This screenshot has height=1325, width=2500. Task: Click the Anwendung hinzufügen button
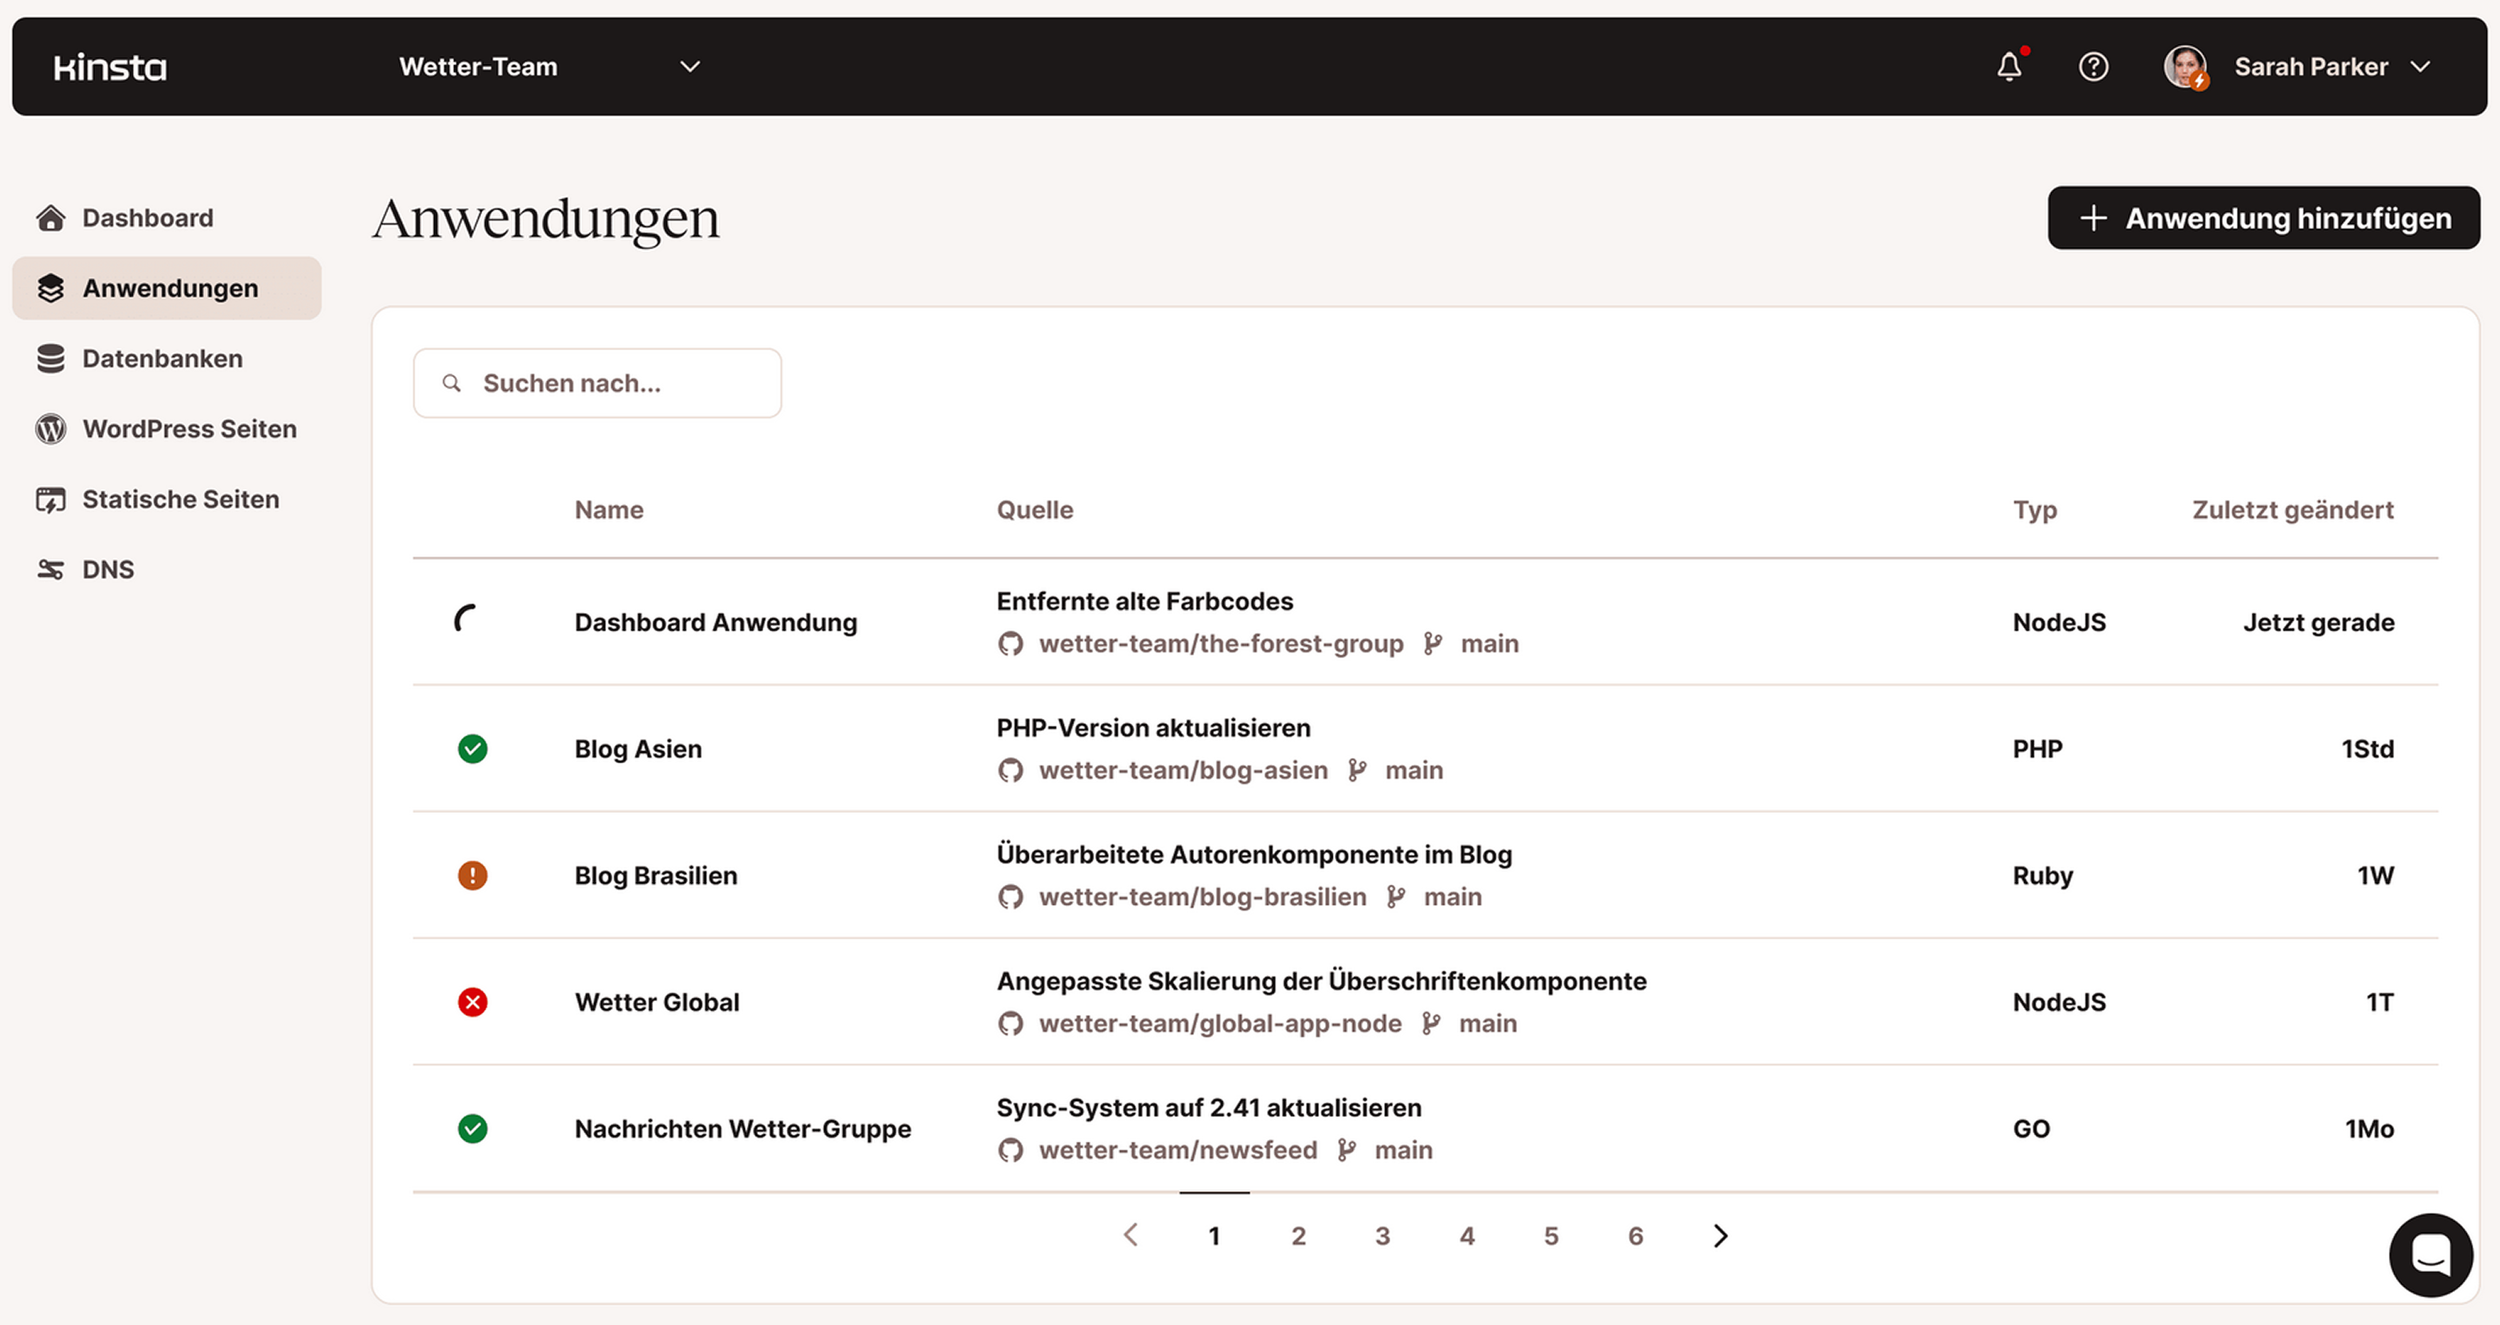pyautogui.click(x=2263, y=218)
